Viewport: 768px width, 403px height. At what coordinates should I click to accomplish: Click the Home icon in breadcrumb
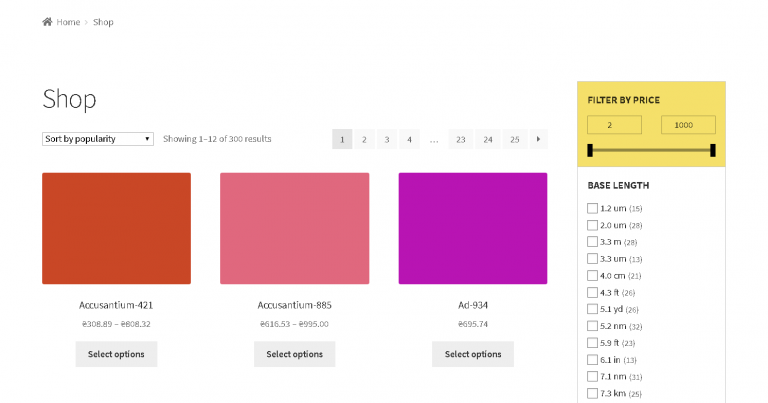click(47, 22)
